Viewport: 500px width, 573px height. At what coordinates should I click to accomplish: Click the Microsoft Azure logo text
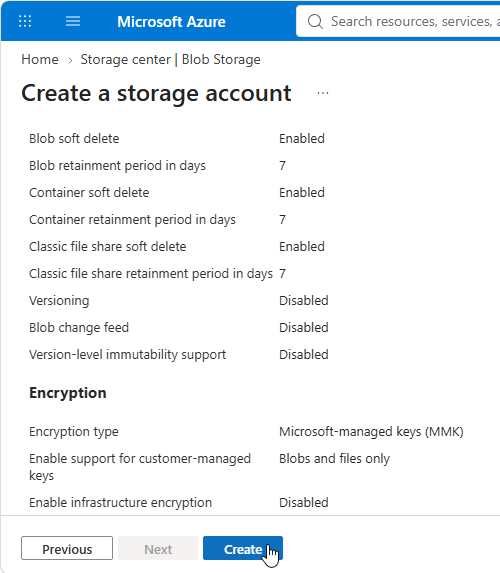tap(171, 22)
